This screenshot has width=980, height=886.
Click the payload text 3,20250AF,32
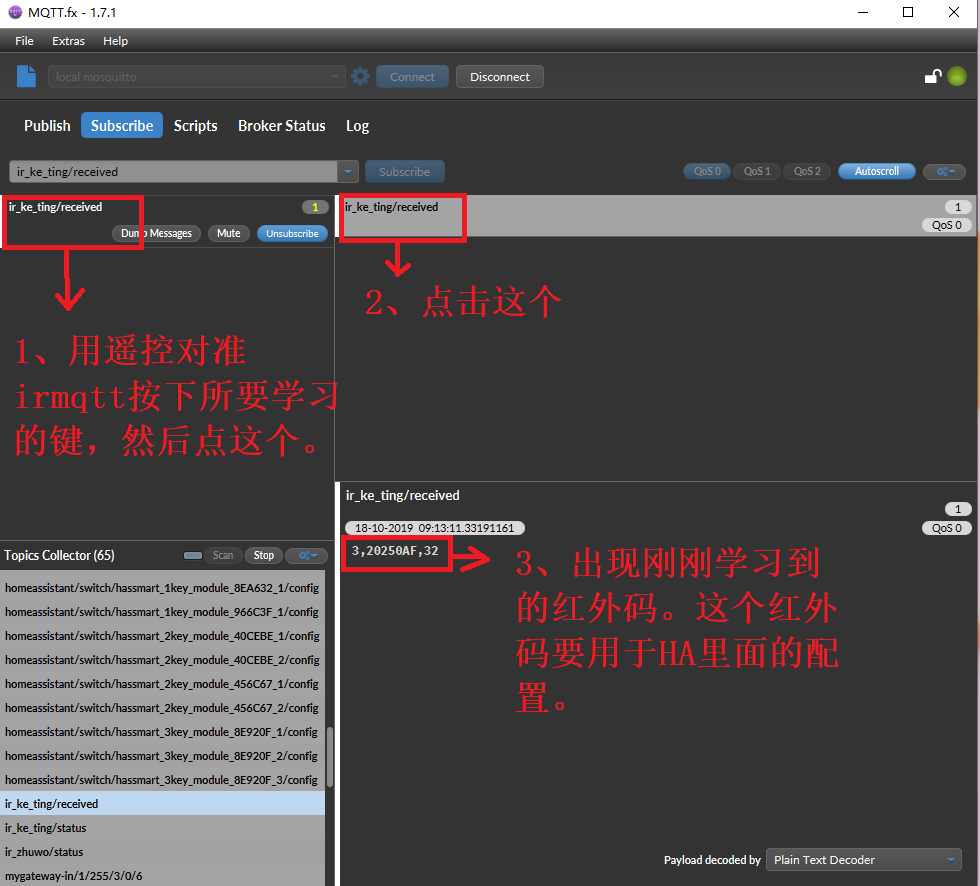[395, 551]
